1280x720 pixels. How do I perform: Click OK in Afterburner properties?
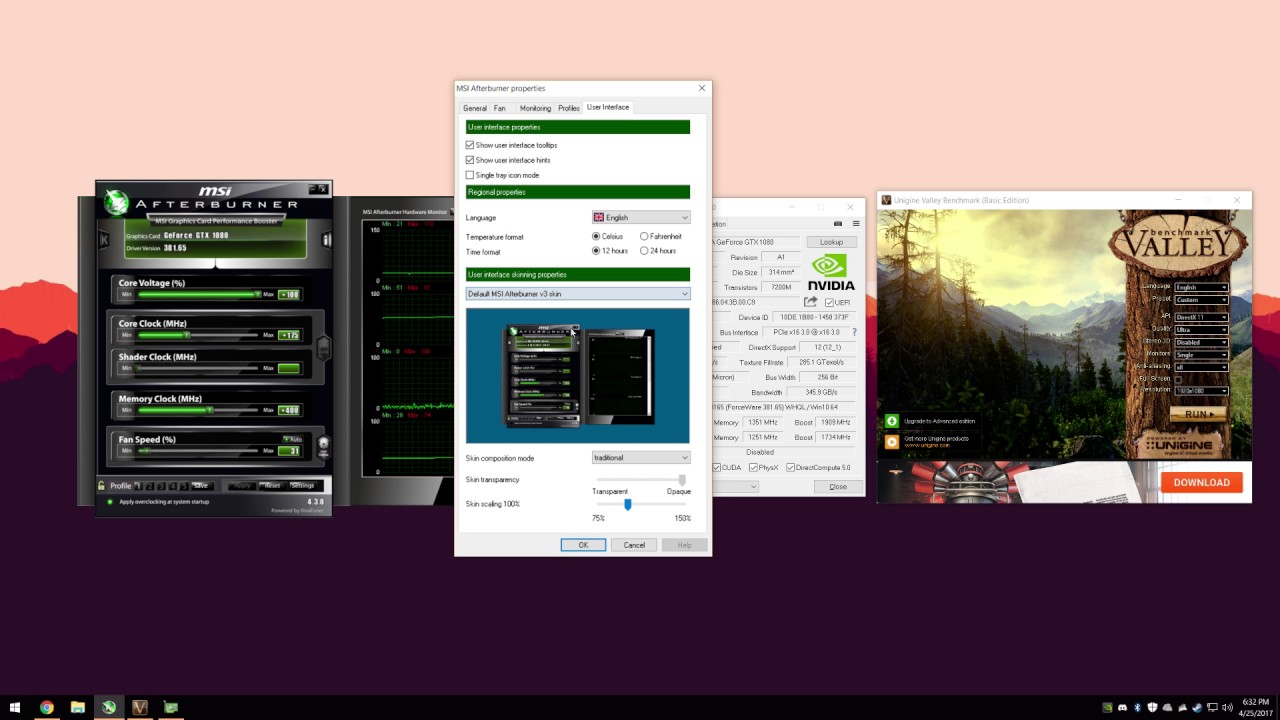coord(583,545)
